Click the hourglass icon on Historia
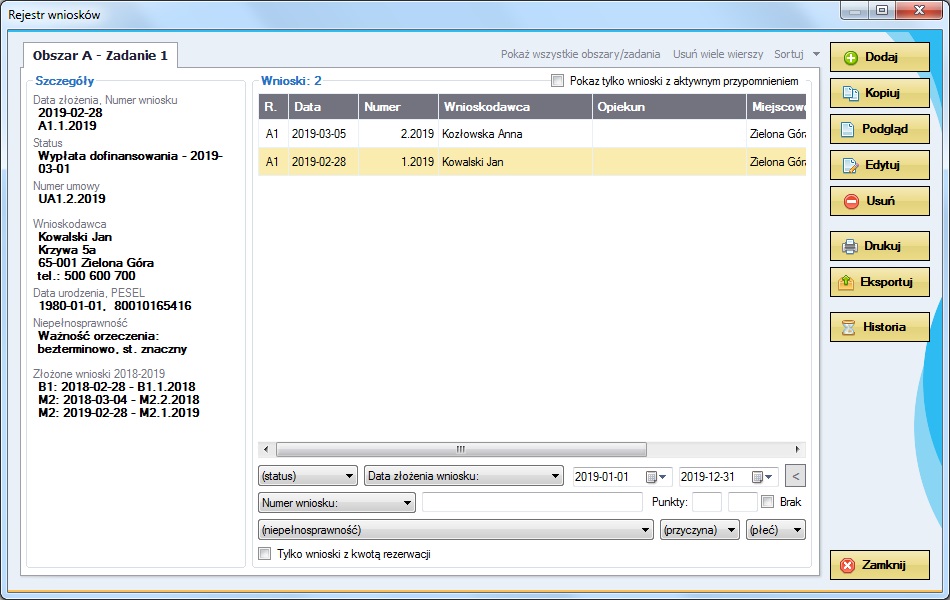Screen dimensions: 950x600 848,327
